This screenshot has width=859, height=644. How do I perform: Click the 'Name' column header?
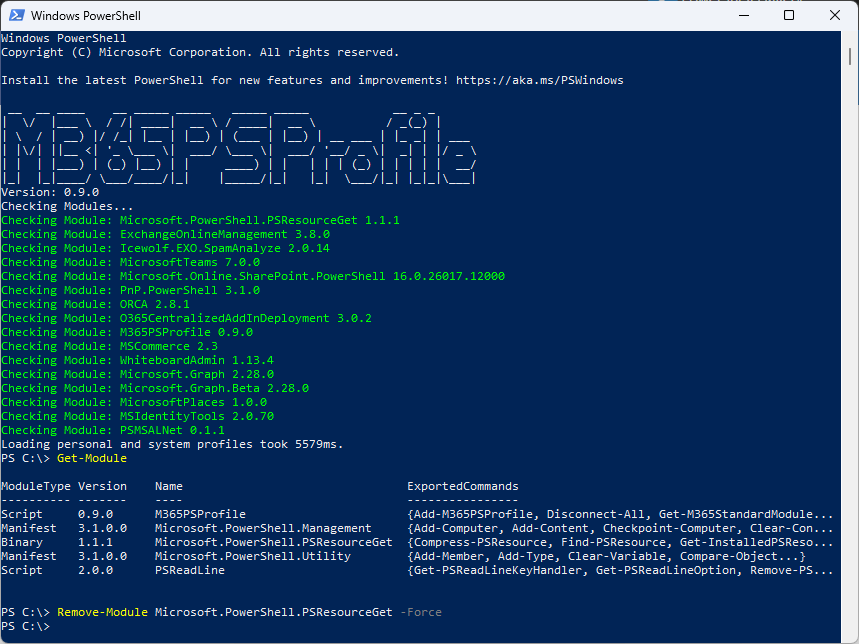[169, 486]
